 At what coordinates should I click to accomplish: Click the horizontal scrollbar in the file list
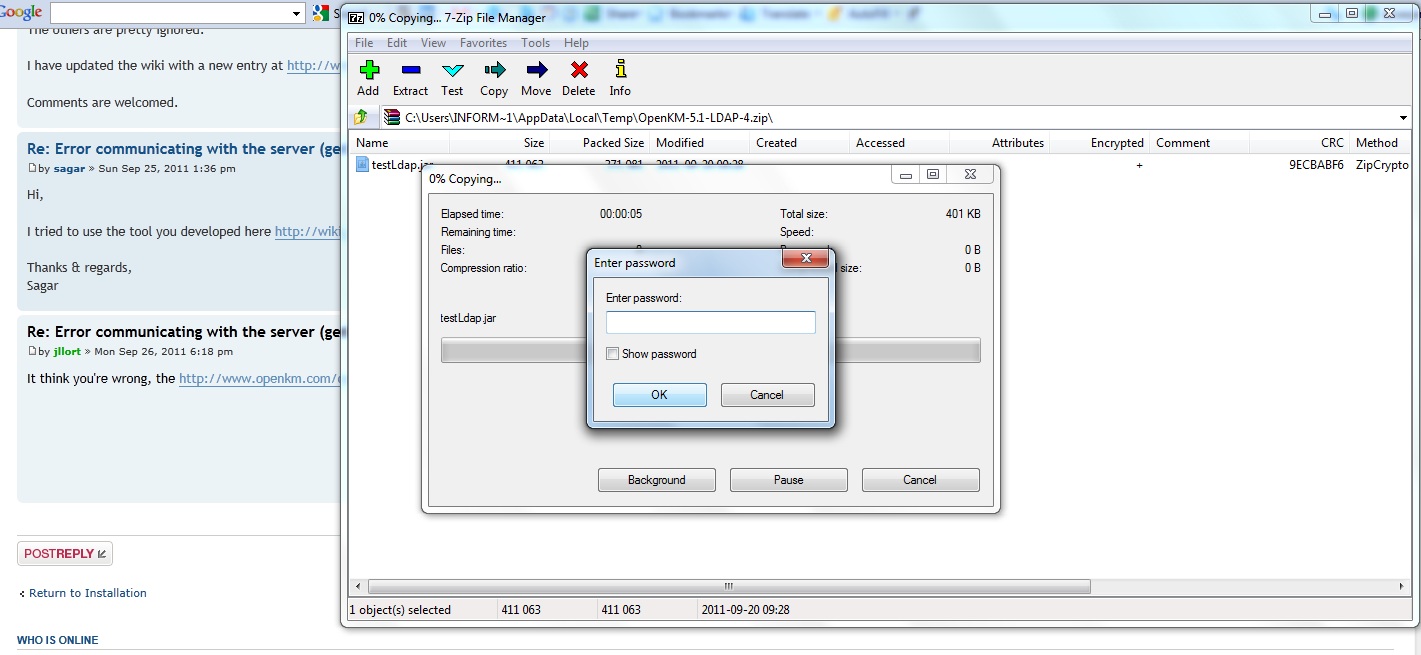click(x=728, y=587)
